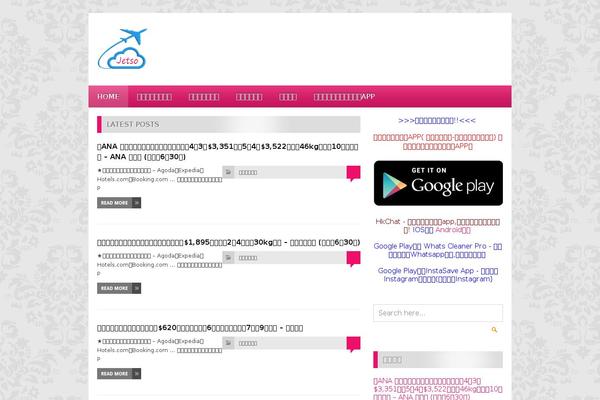Image resolution: width=600 pixels, height=400 pixels.
Task: Open the ANA post title starting $3,351
Action: pyautogui.click(x=228, y=152)
